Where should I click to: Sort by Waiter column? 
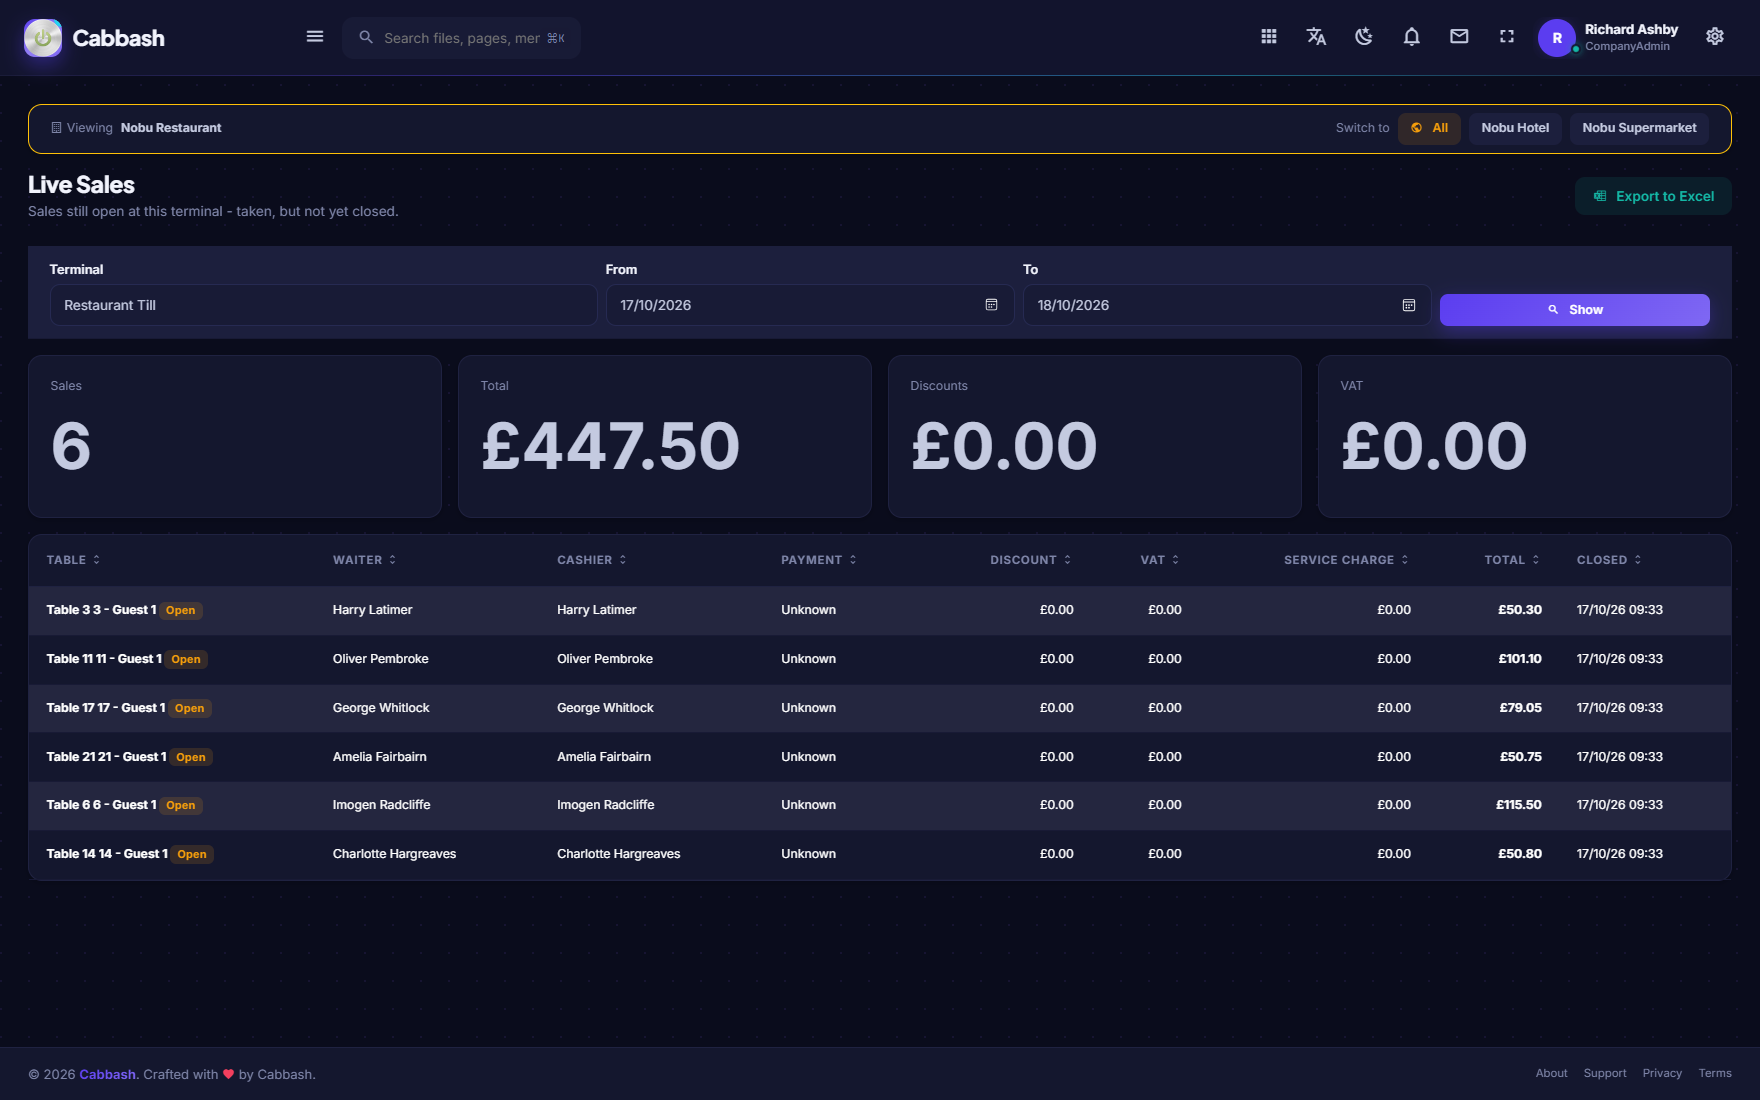(364, 560)
